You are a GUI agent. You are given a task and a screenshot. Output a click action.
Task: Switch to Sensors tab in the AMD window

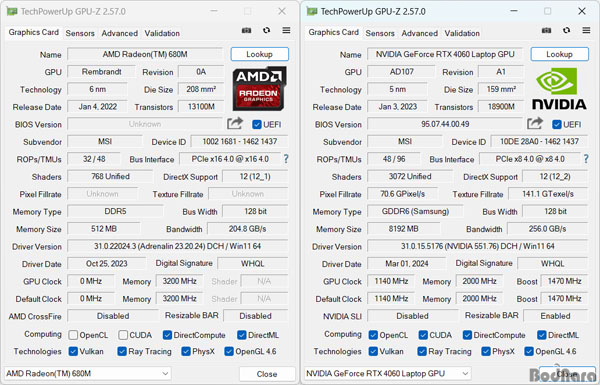pos(80,33)
